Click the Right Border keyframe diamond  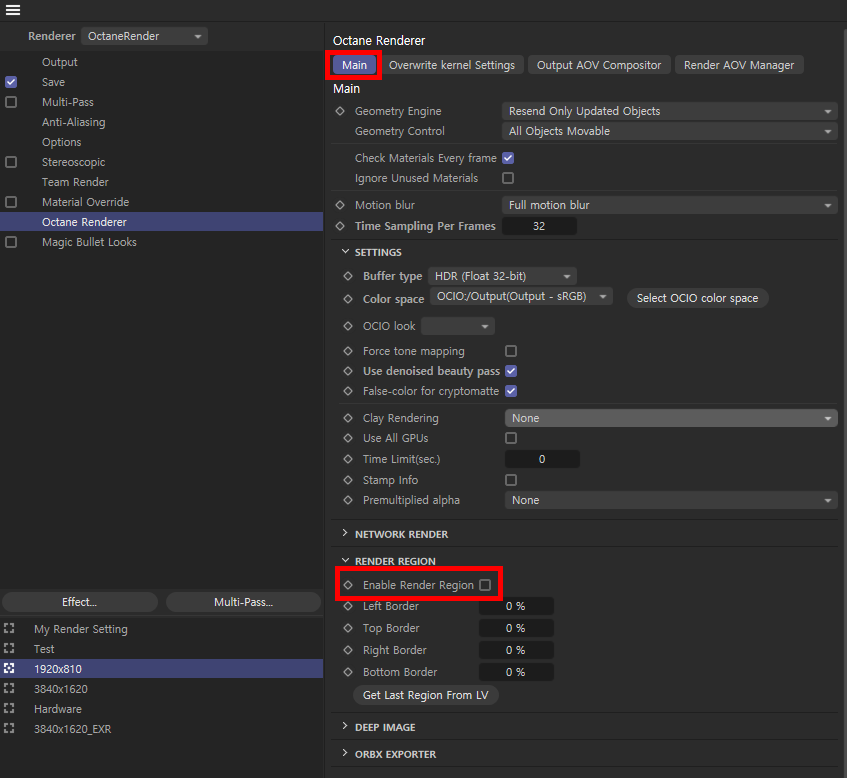(x=348, y=650)
